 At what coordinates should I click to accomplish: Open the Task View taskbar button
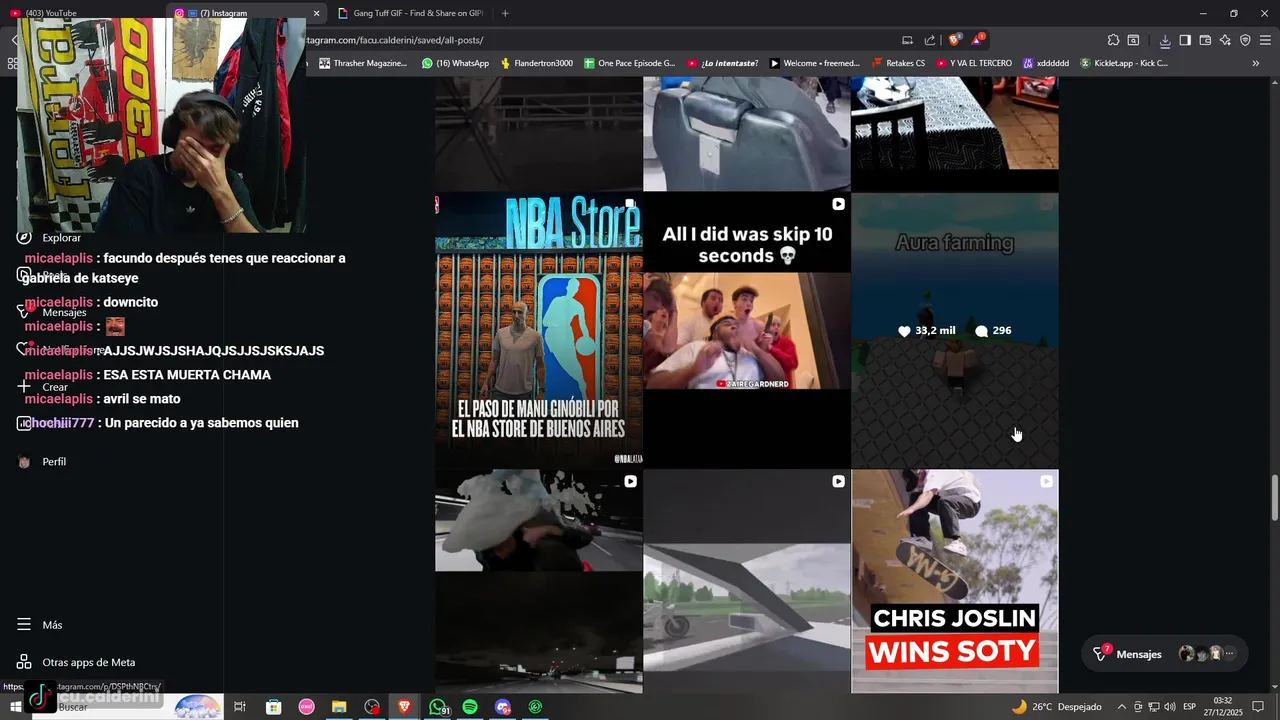click(240, 707)
